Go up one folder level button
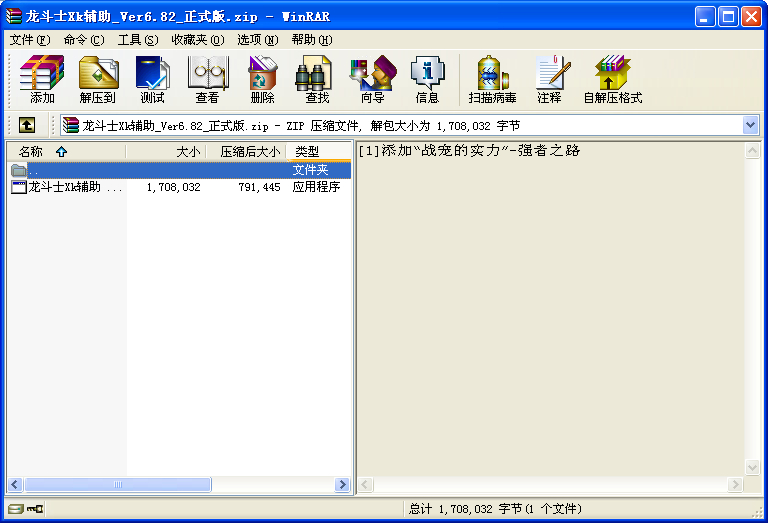The width and height of the screenshot is (768, 523). click(27, 125)
